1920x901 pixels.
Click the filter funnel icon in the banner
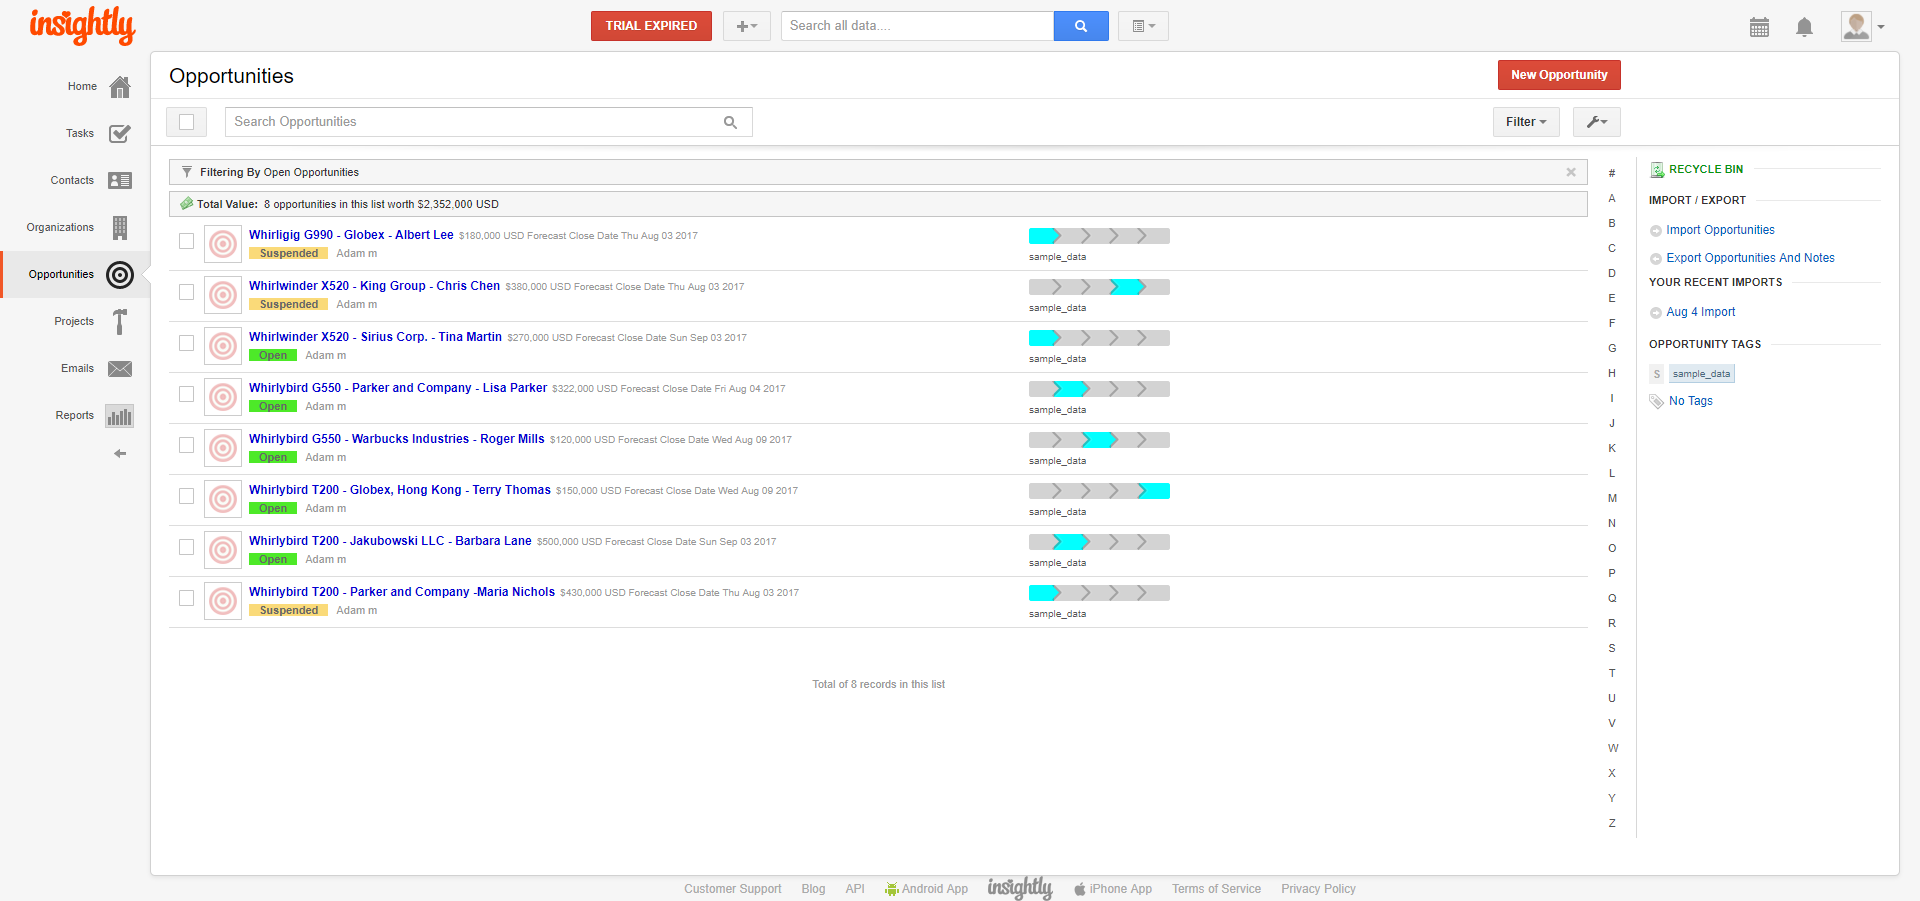click(x=187, y=172)
